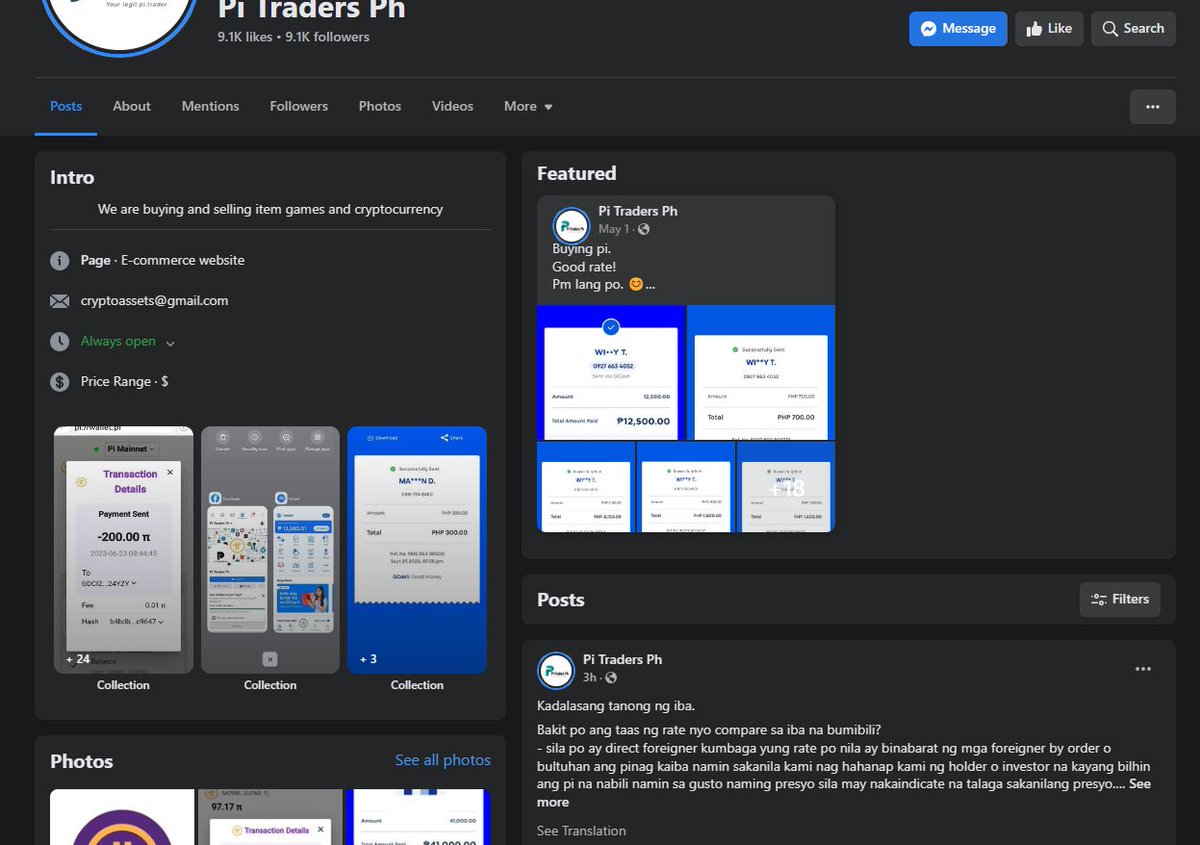Open the Transaction Details collection thumbnail
Viewport: 1200px width, 845px height.
(123, 550)
